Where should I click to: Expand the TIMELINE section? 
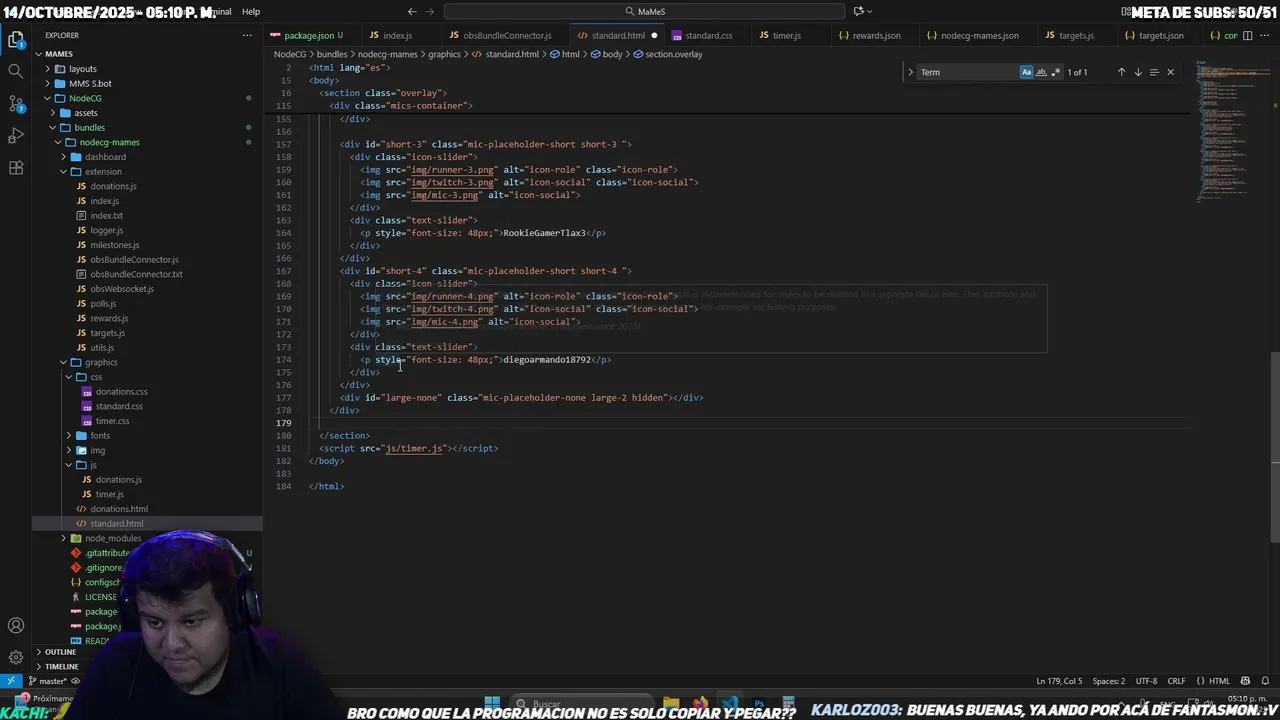pyautogui.click(x=61, y=666)
